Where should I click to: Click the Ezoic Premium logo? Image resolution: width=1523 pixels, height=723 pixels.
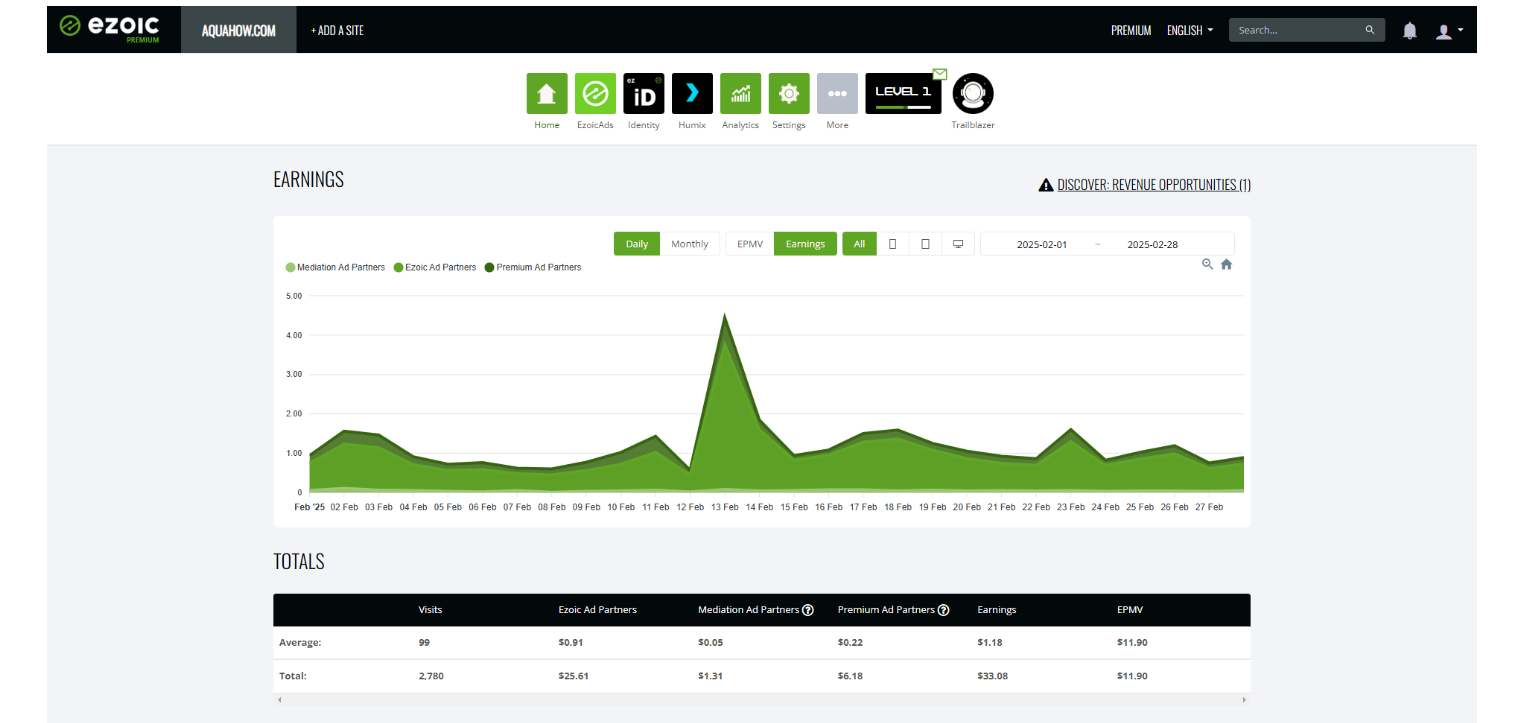coord(109,28)
